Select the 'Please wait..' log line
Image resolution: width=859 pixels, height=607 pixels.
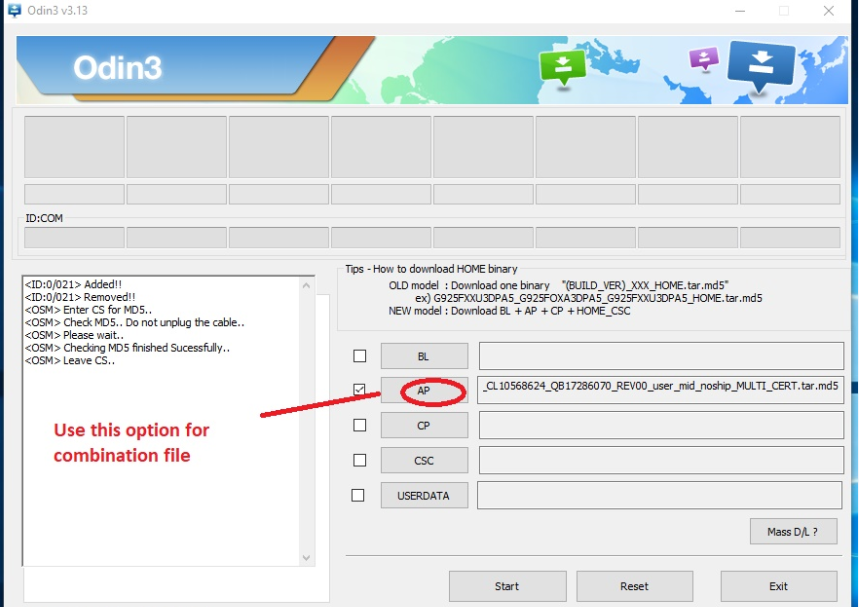74,335
